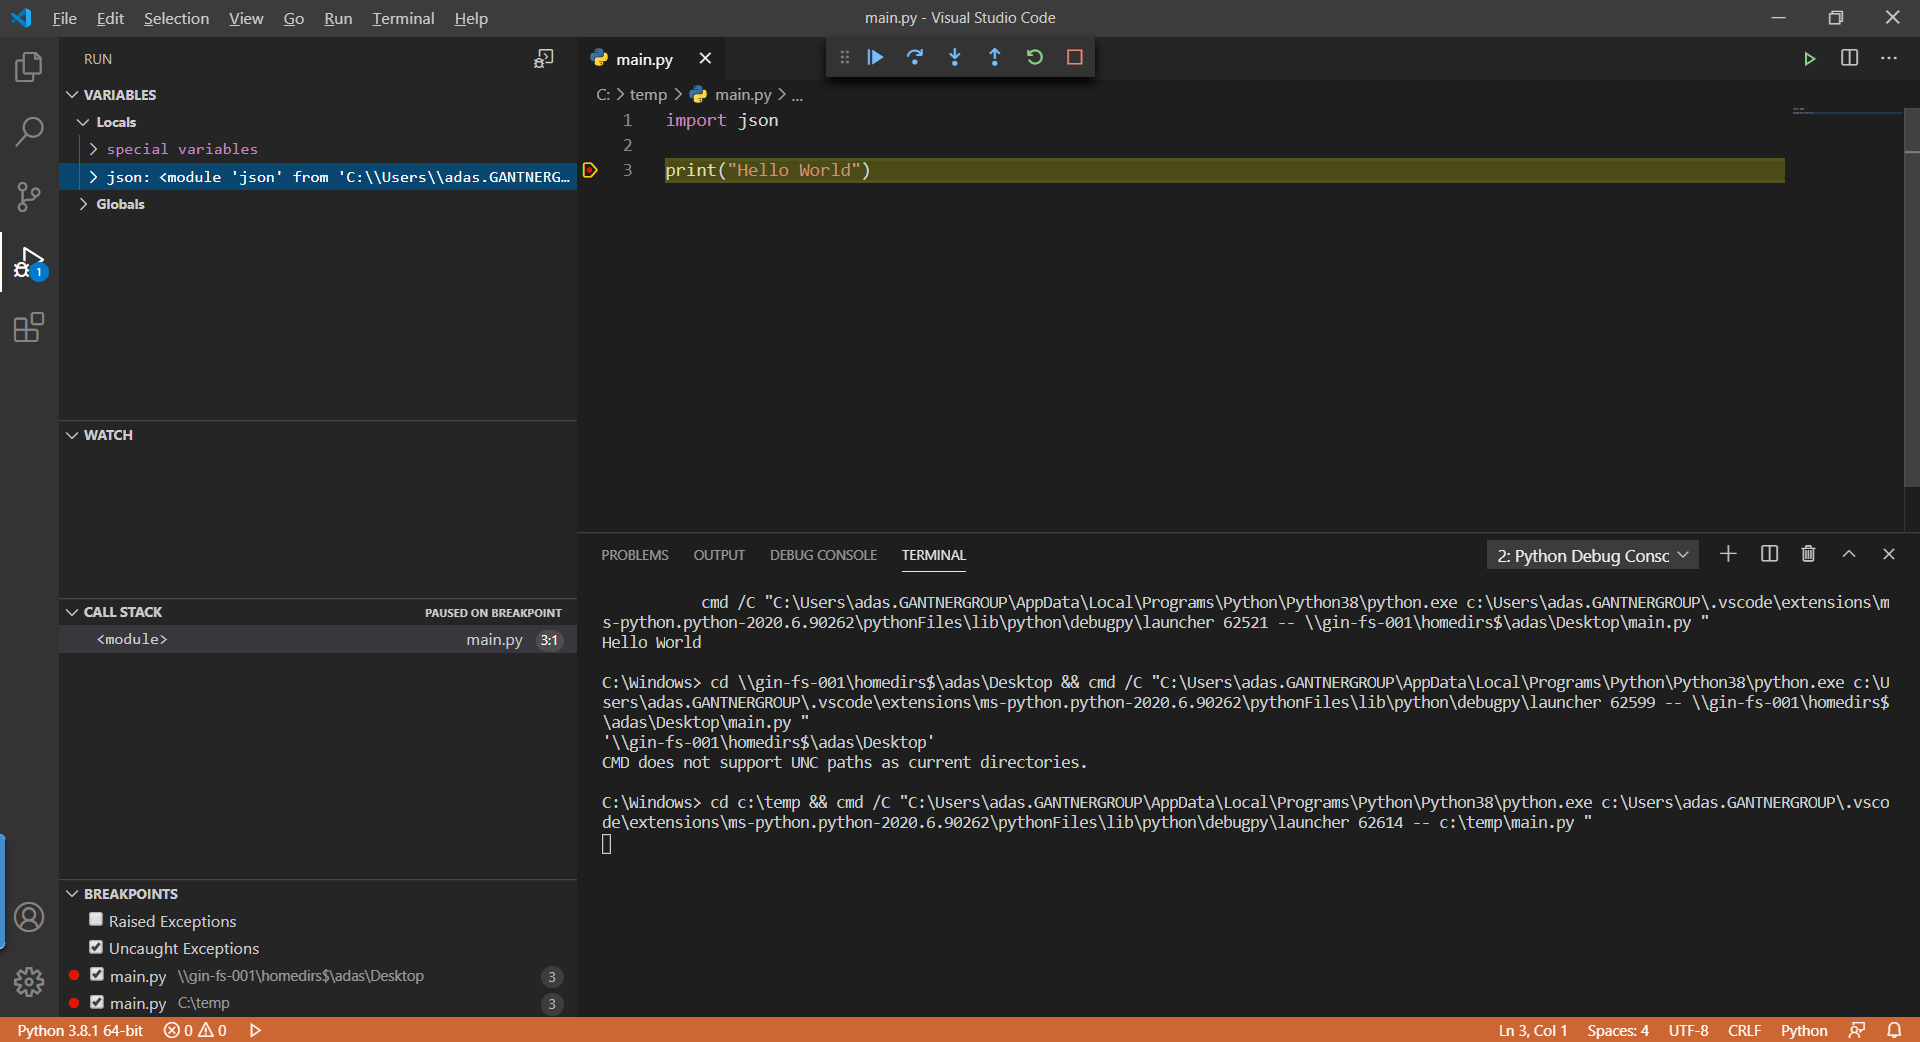This screenshot has width=1920, height=1042.
Task: Collapse the Locals variables section
Action: pos(84,121)
